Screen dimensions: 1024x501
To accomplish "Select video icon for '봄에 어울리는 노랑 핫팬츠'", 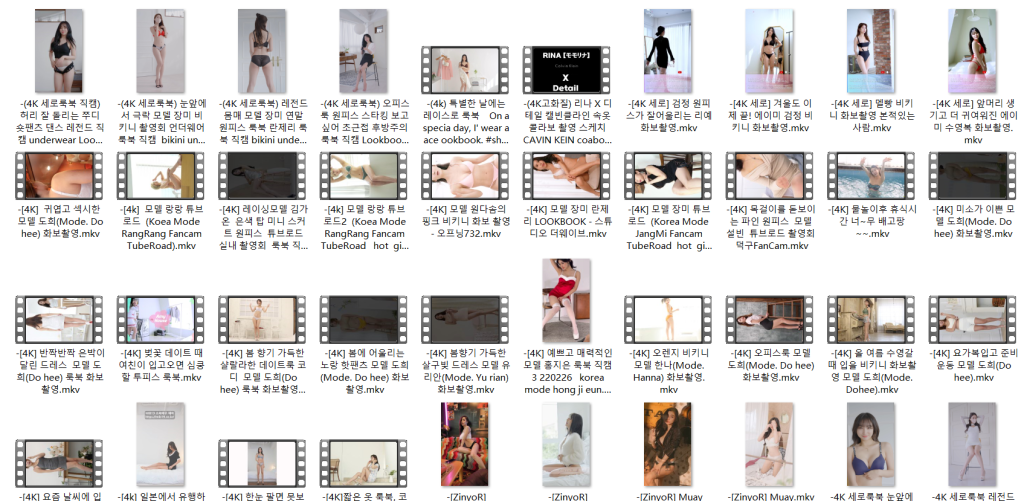I will tap(363, 319).
